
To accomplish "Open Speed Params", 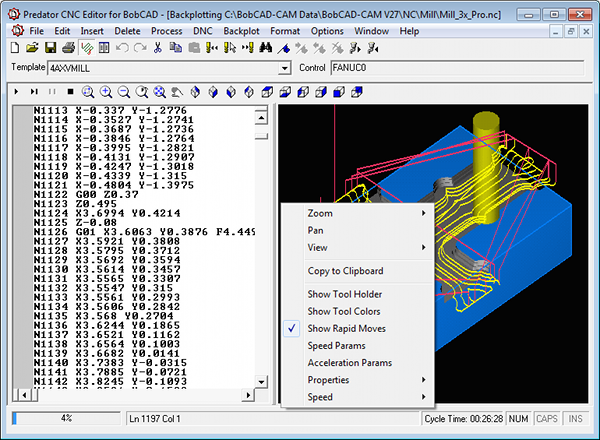I will (x=358, y=345).
